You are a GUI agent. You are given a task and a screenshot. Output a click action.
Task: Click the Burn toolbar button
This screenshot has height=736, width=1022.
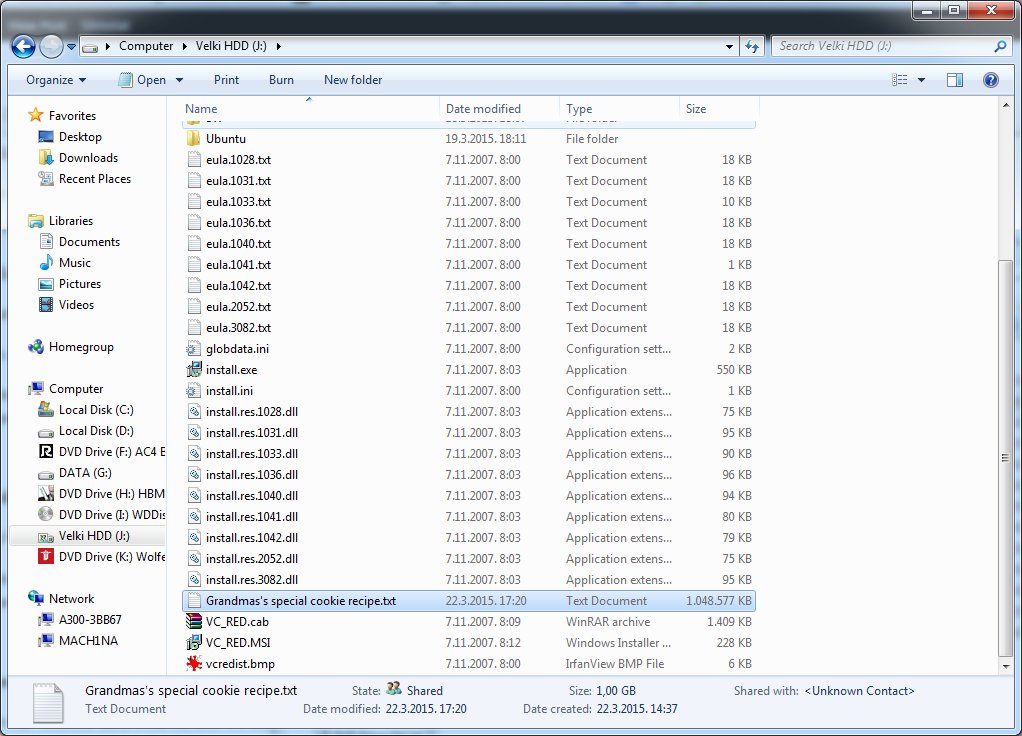click(281, 80)
